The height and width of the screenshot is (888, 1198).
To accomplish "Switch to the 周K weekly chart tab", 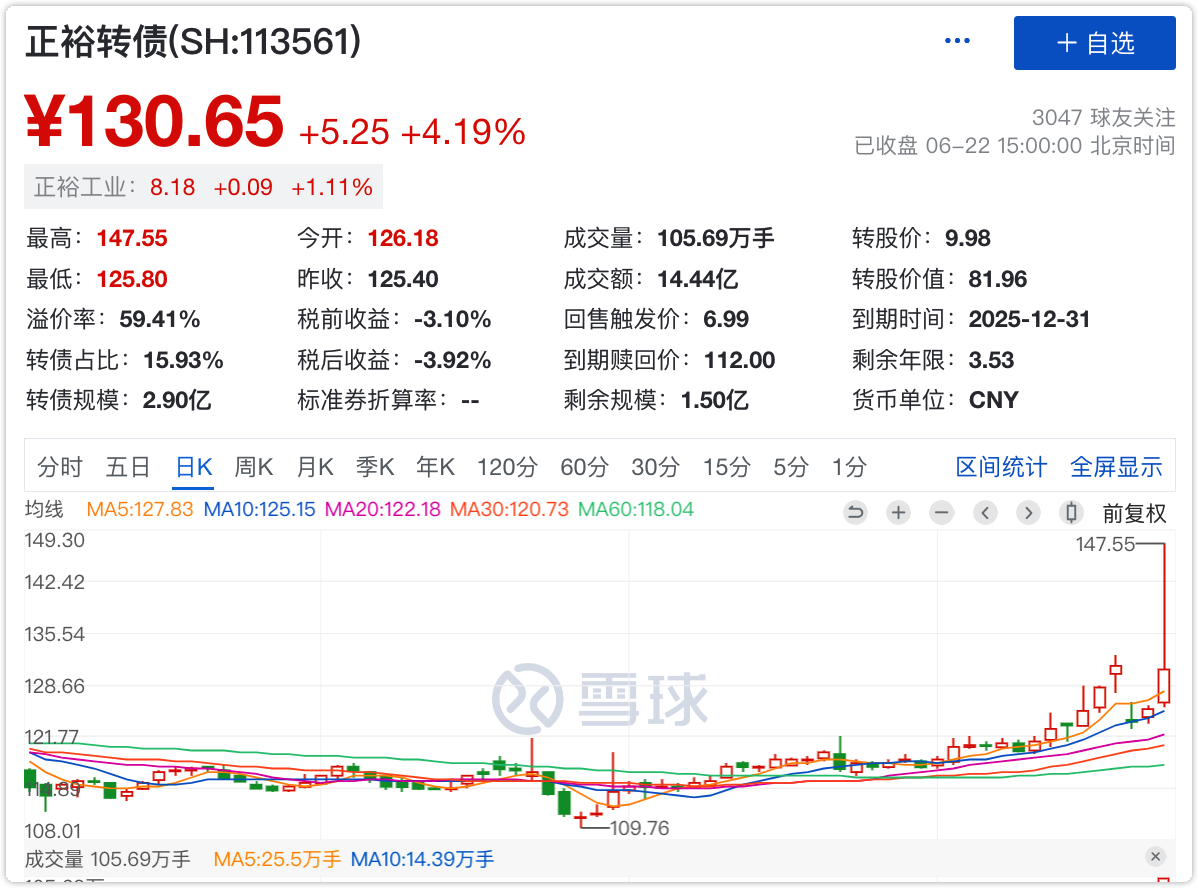I will tap(253, 466).
